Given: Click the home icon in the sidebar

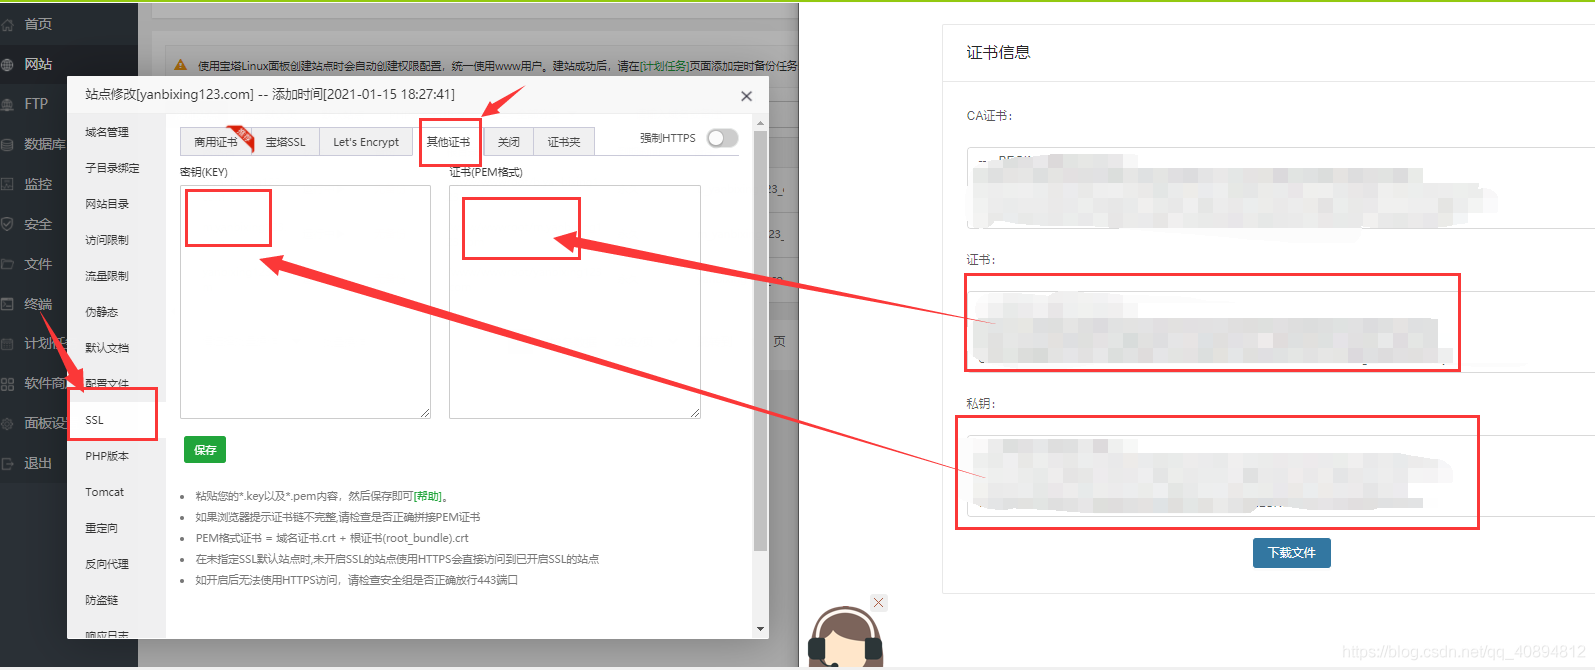Looking at the screenshot, I should point(7,24).
